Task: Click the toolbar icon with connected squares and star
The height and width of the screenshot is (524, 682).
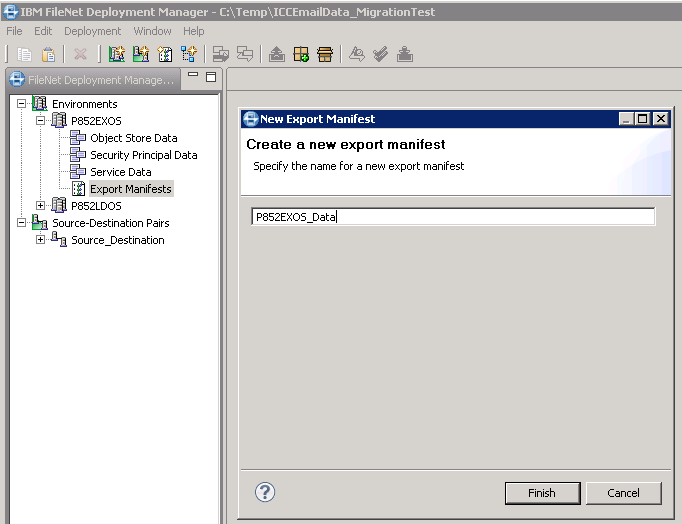Action: (189, 54)
